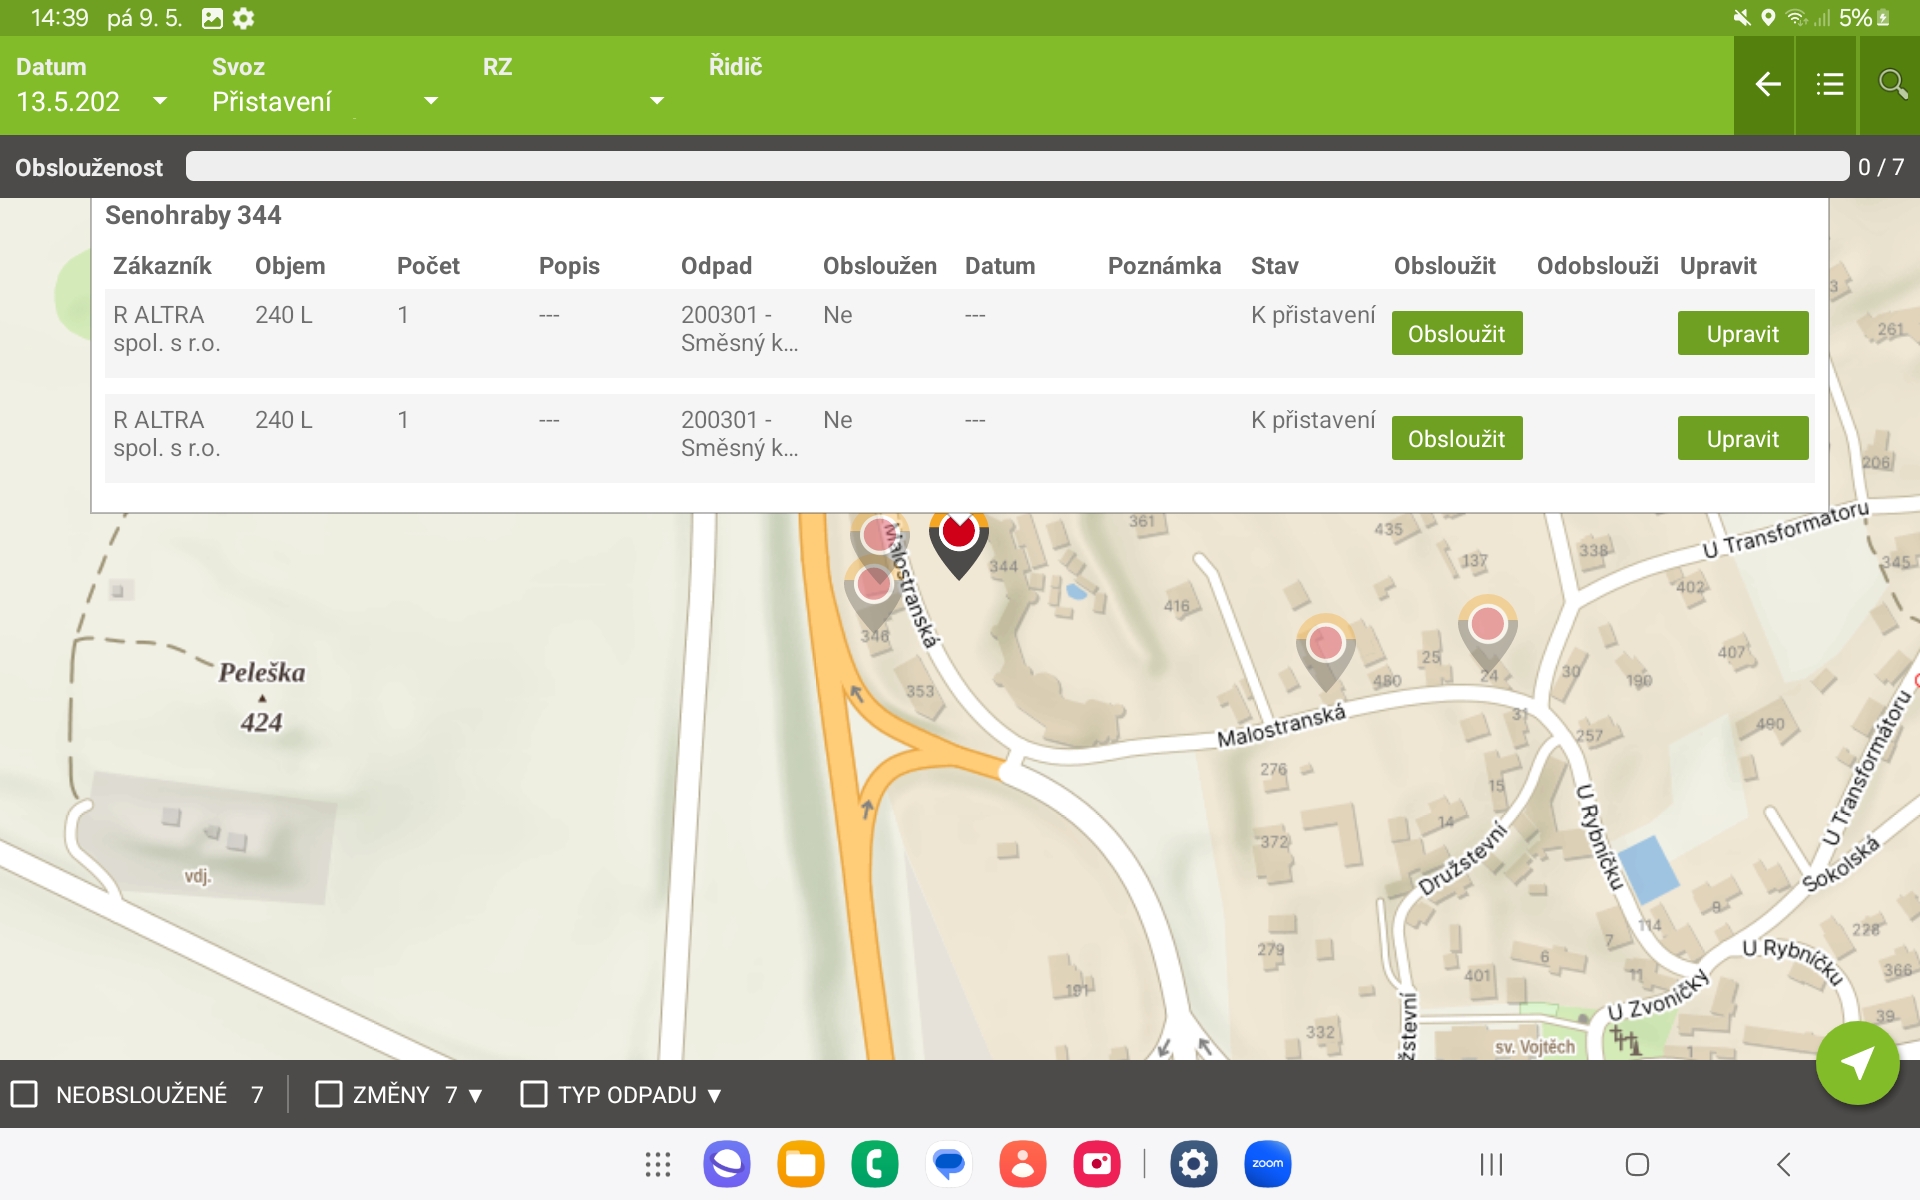Tap the green navigation arrow button

click(x=1857, y=1064)
